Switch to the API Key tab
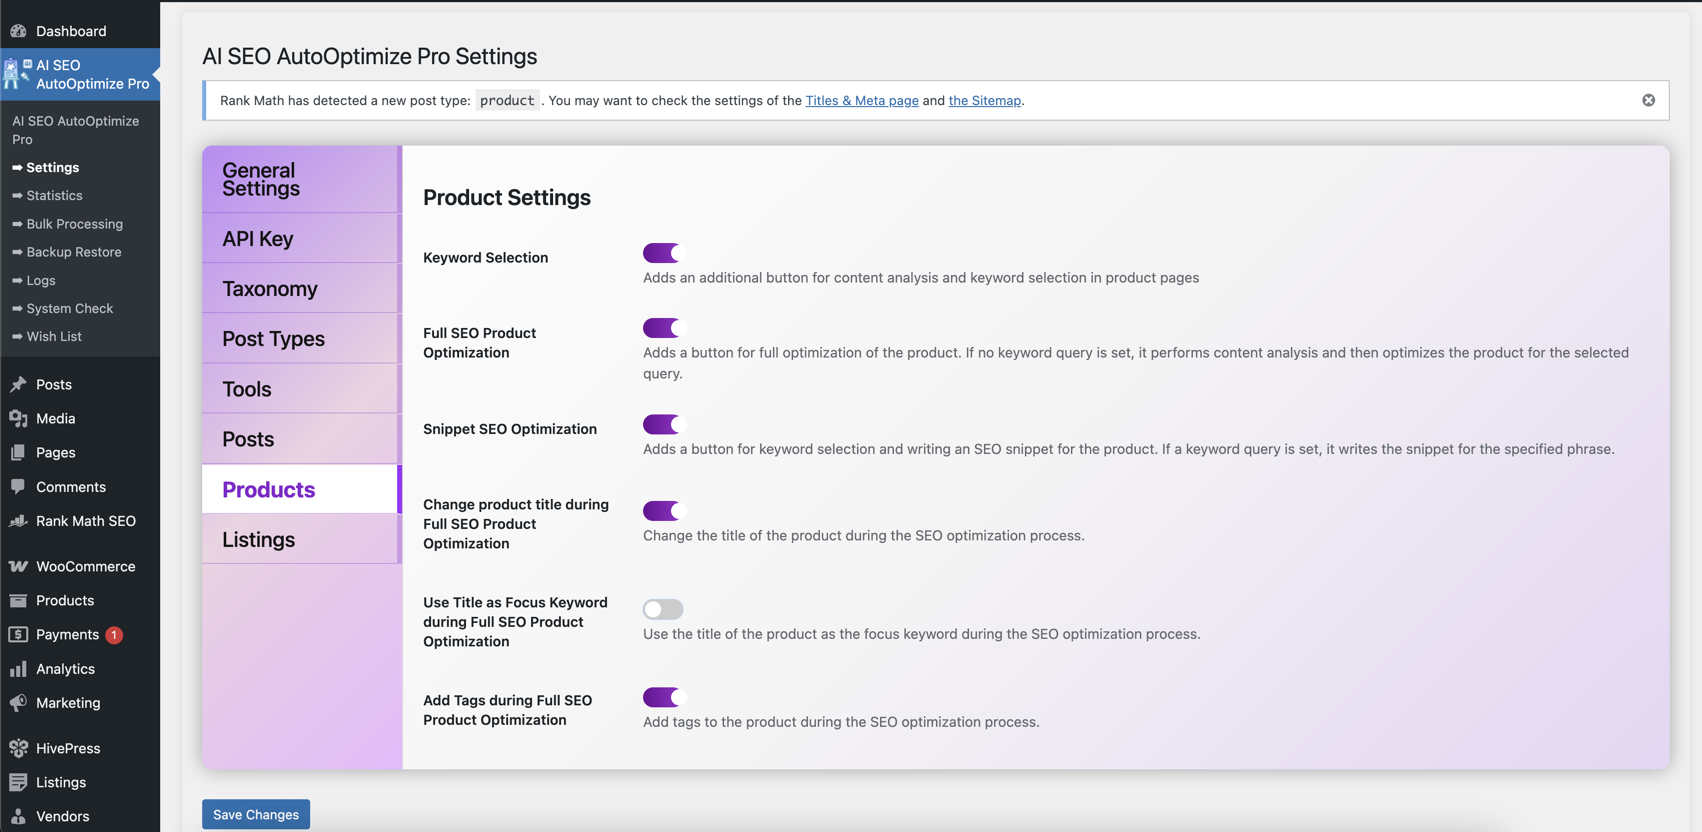The width and height of the screenshot is (1702, 832). pyautogui.click(x=301, y=238)
